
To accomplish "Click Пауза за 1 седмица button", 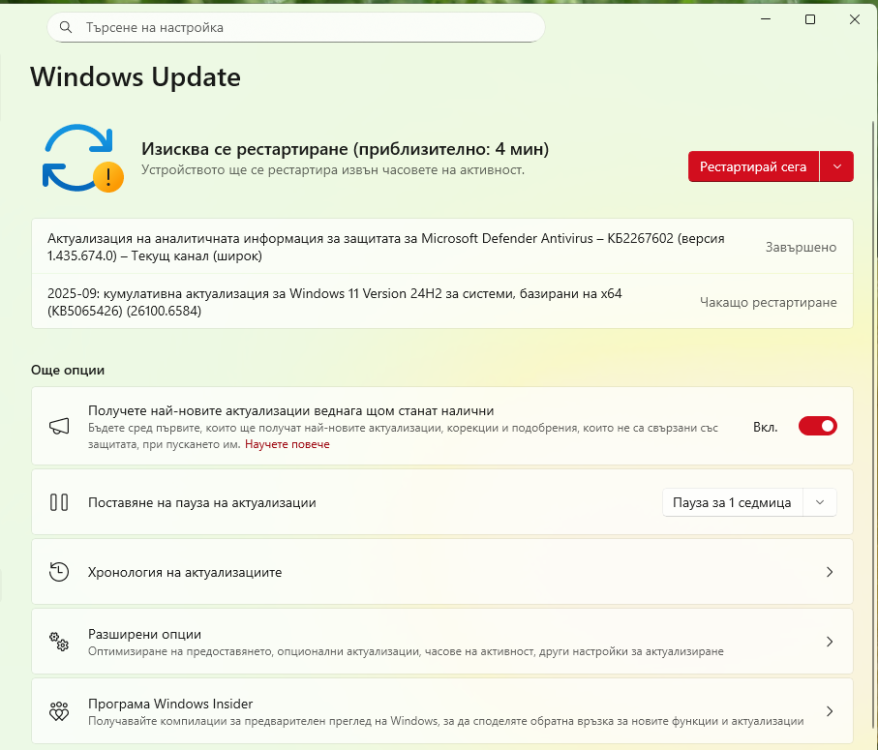I will pyautogui.click(x=732, y=502).
